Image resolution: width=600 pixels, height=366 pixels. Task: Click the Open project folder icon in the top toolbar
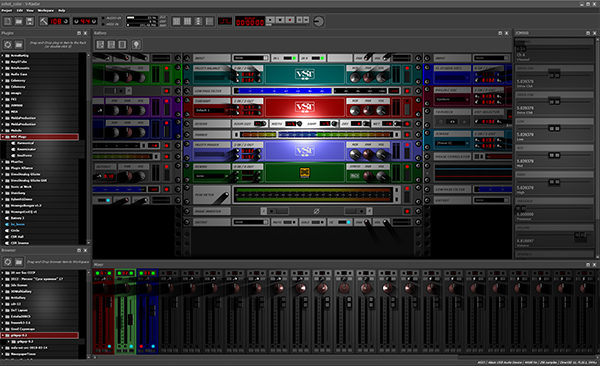(x=18, y=21)
